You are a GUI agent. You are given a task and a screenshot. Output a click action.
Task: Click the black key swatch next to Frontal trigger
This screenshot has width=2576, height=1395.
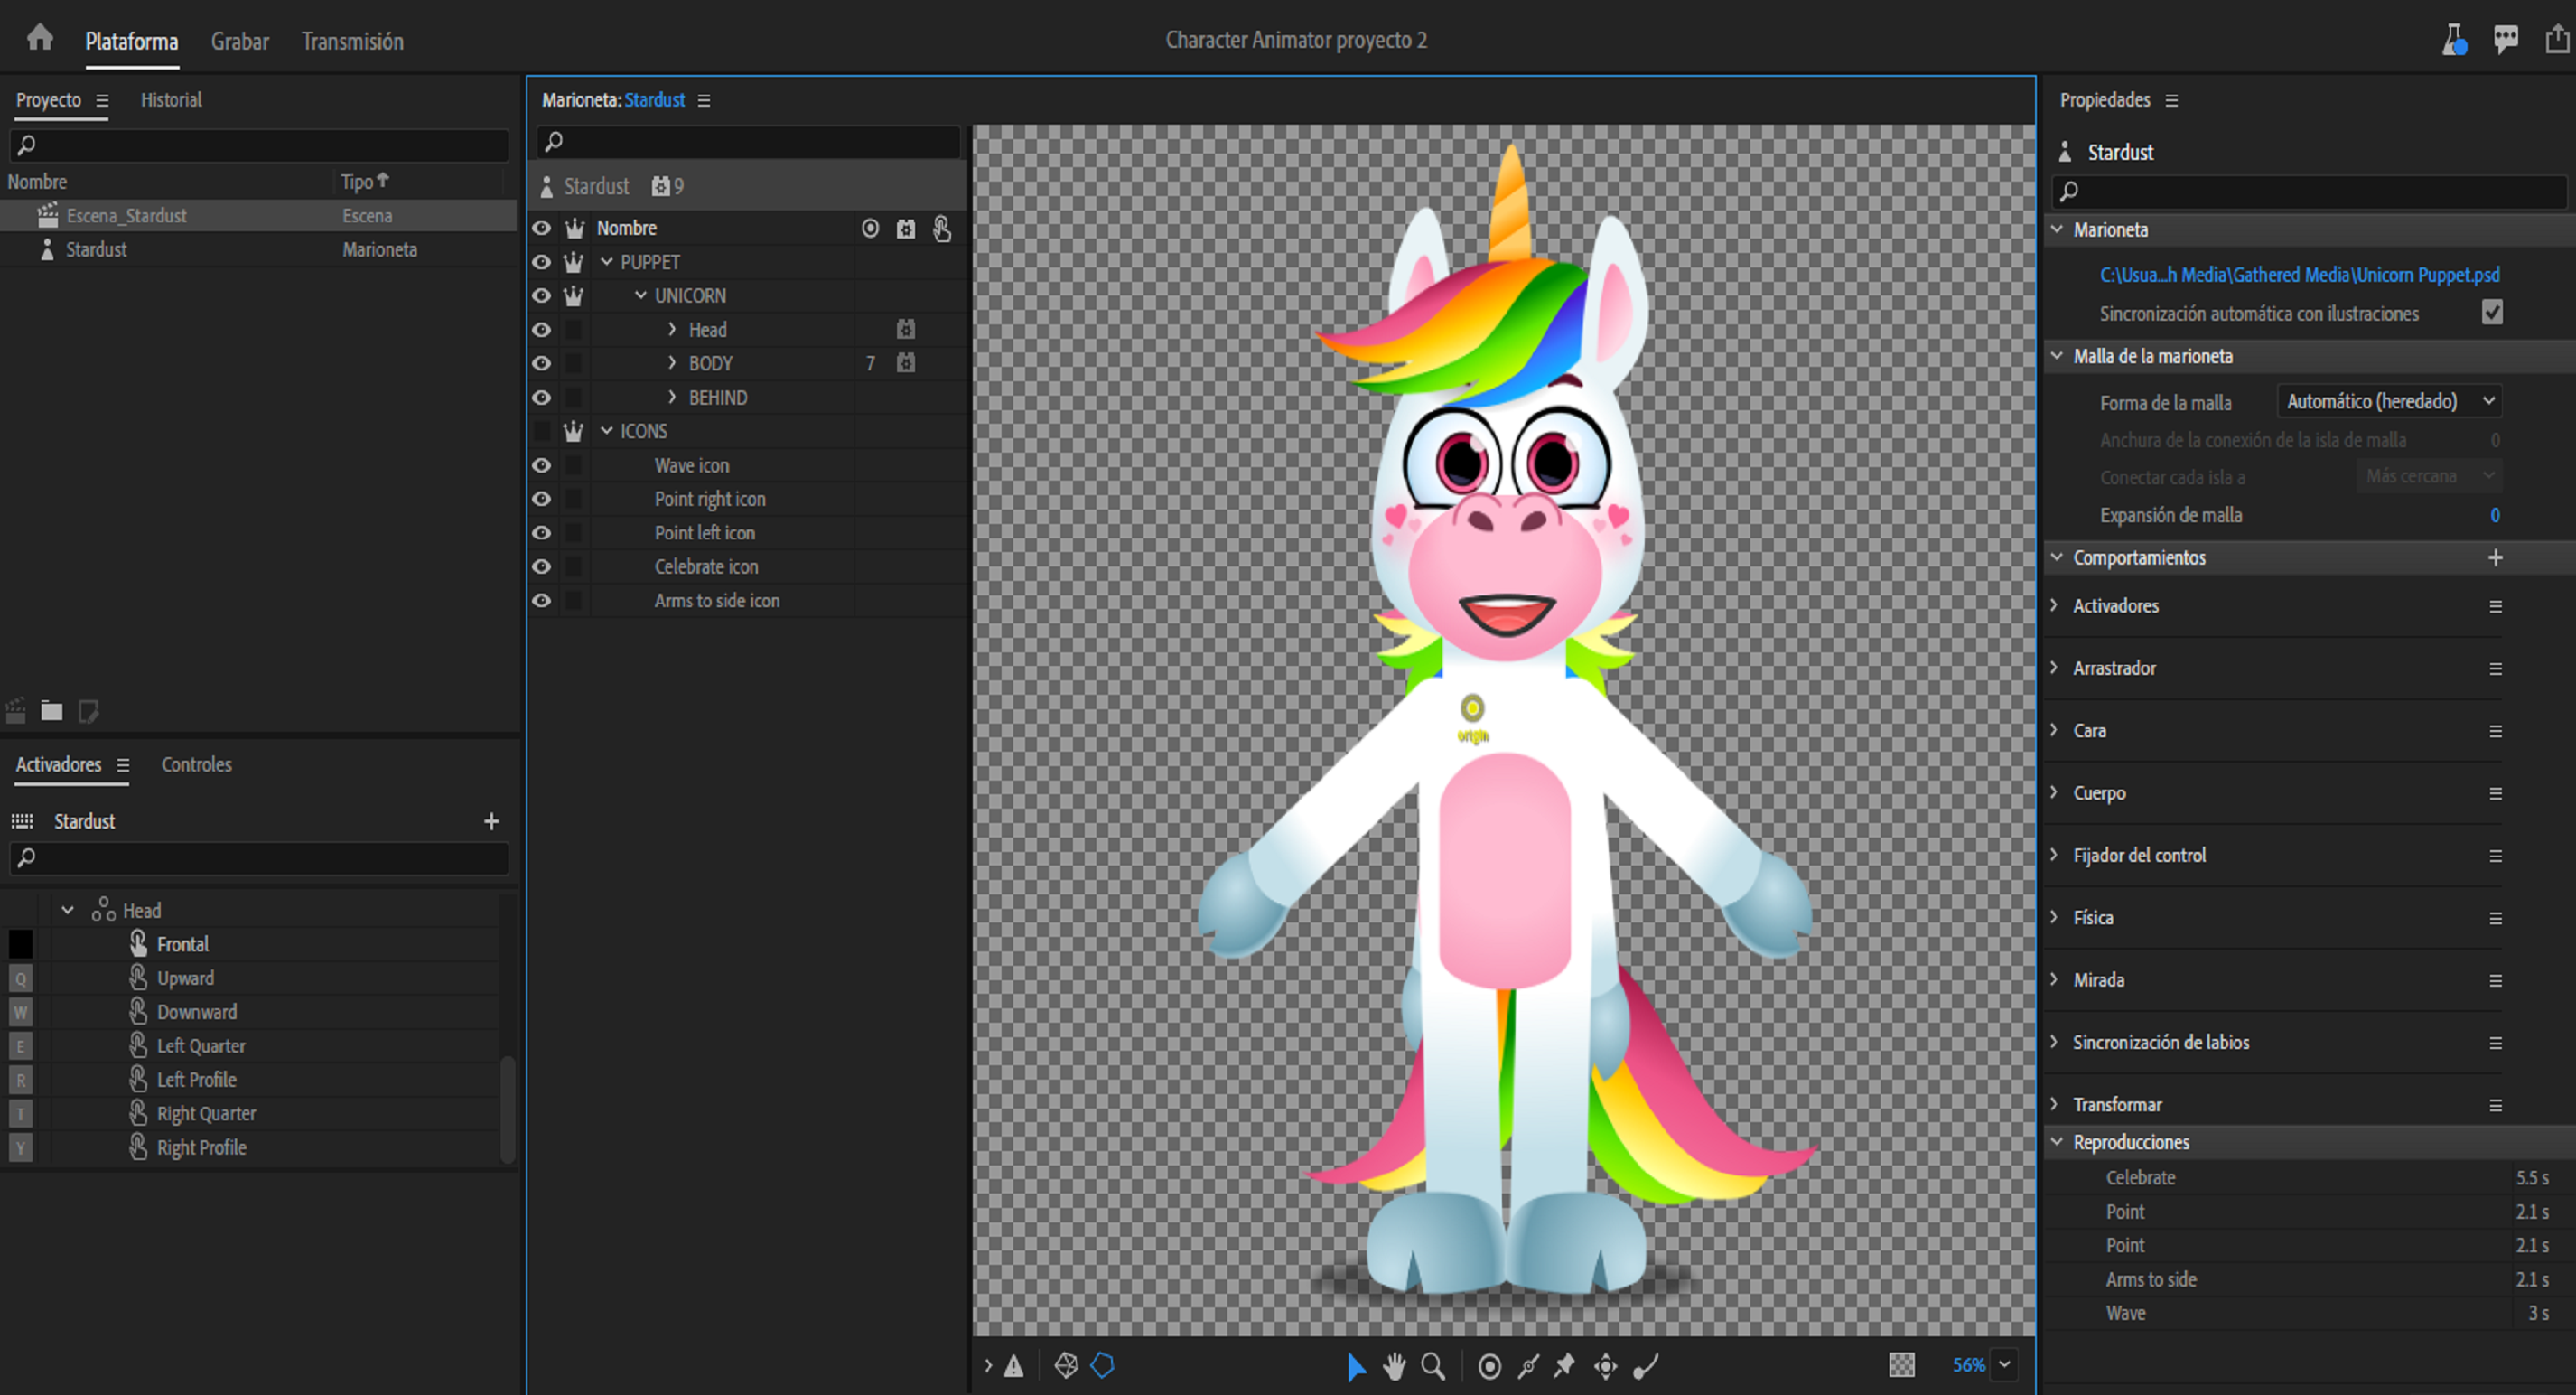coord(21,943)
